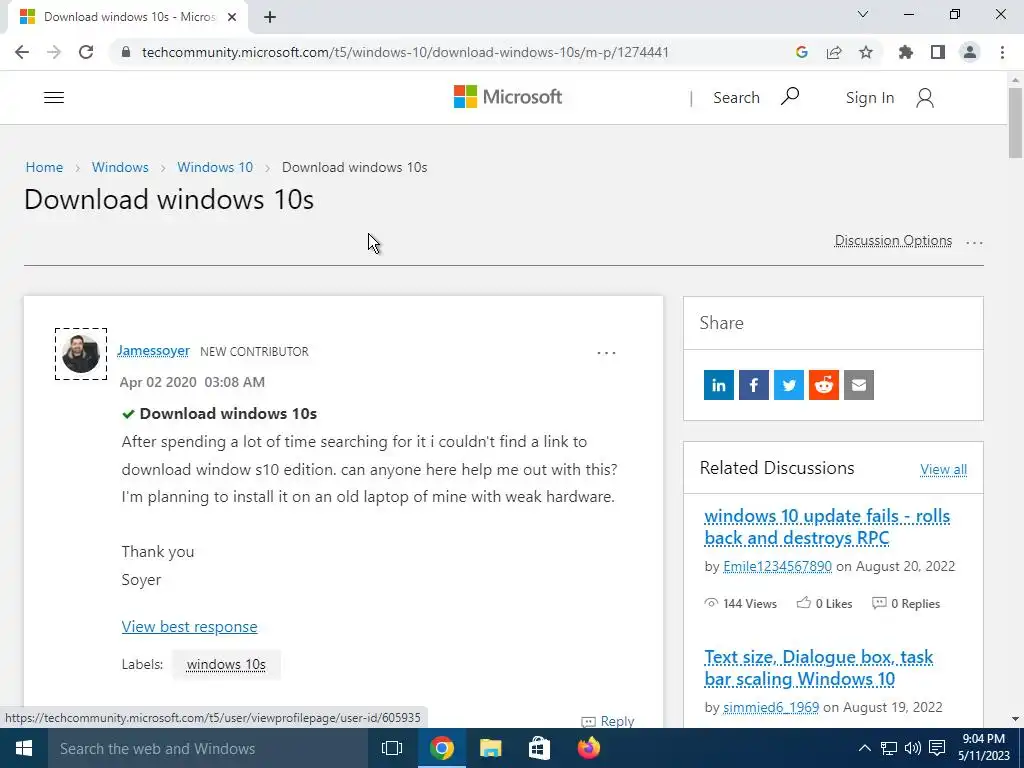Click the Google icon in address bar

tap(802, 52)
